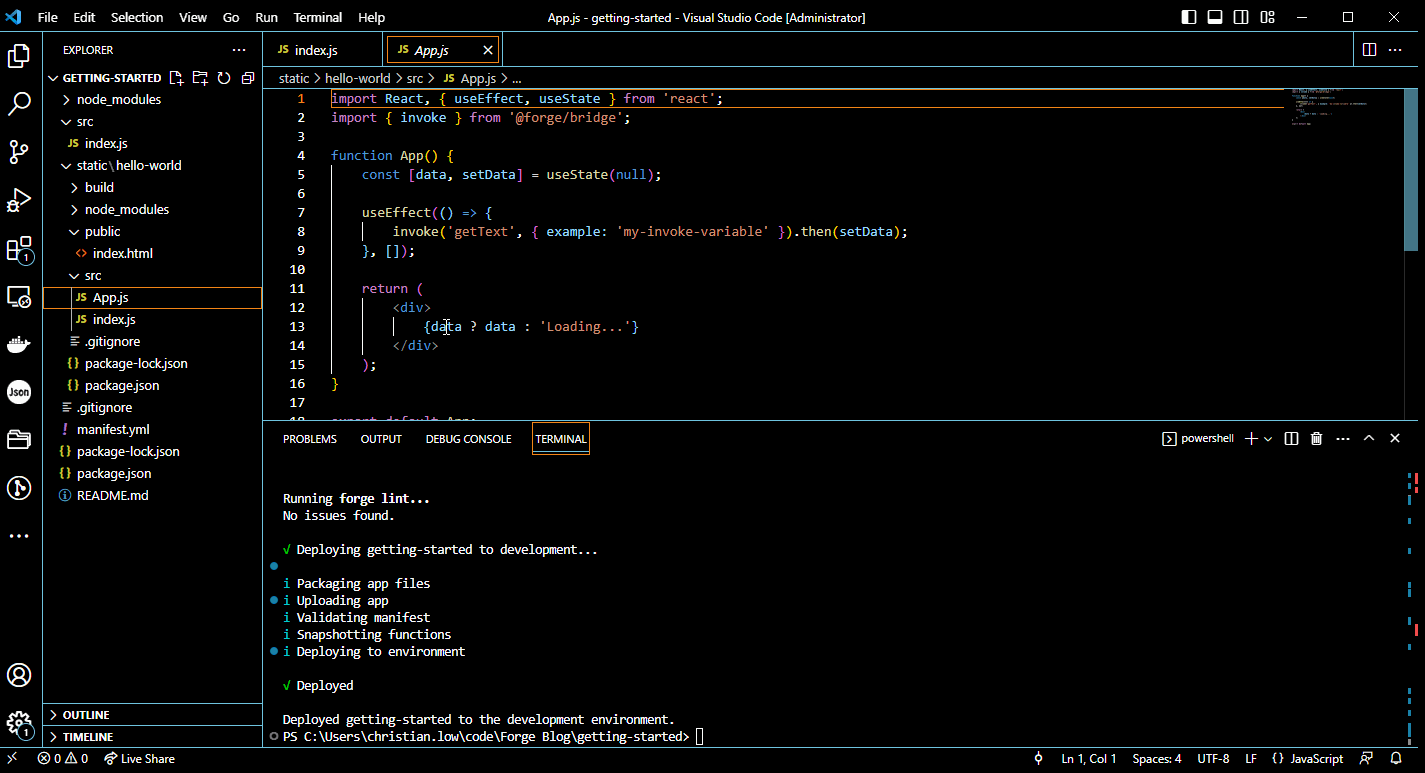1425x773 pixels.
Task: Open the Source Control view
Action: [x=19, y=152]
